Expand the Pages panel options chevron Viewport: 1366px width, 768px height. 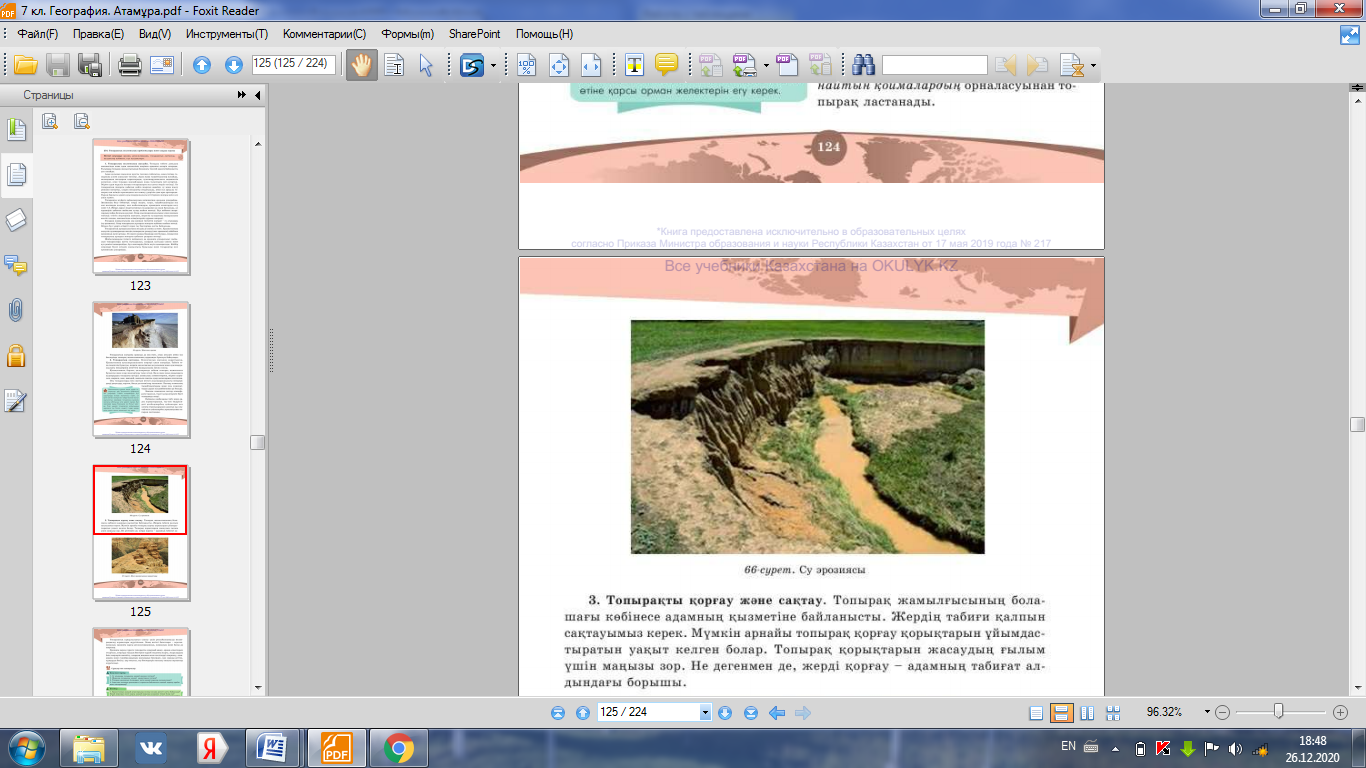(242, 95)
